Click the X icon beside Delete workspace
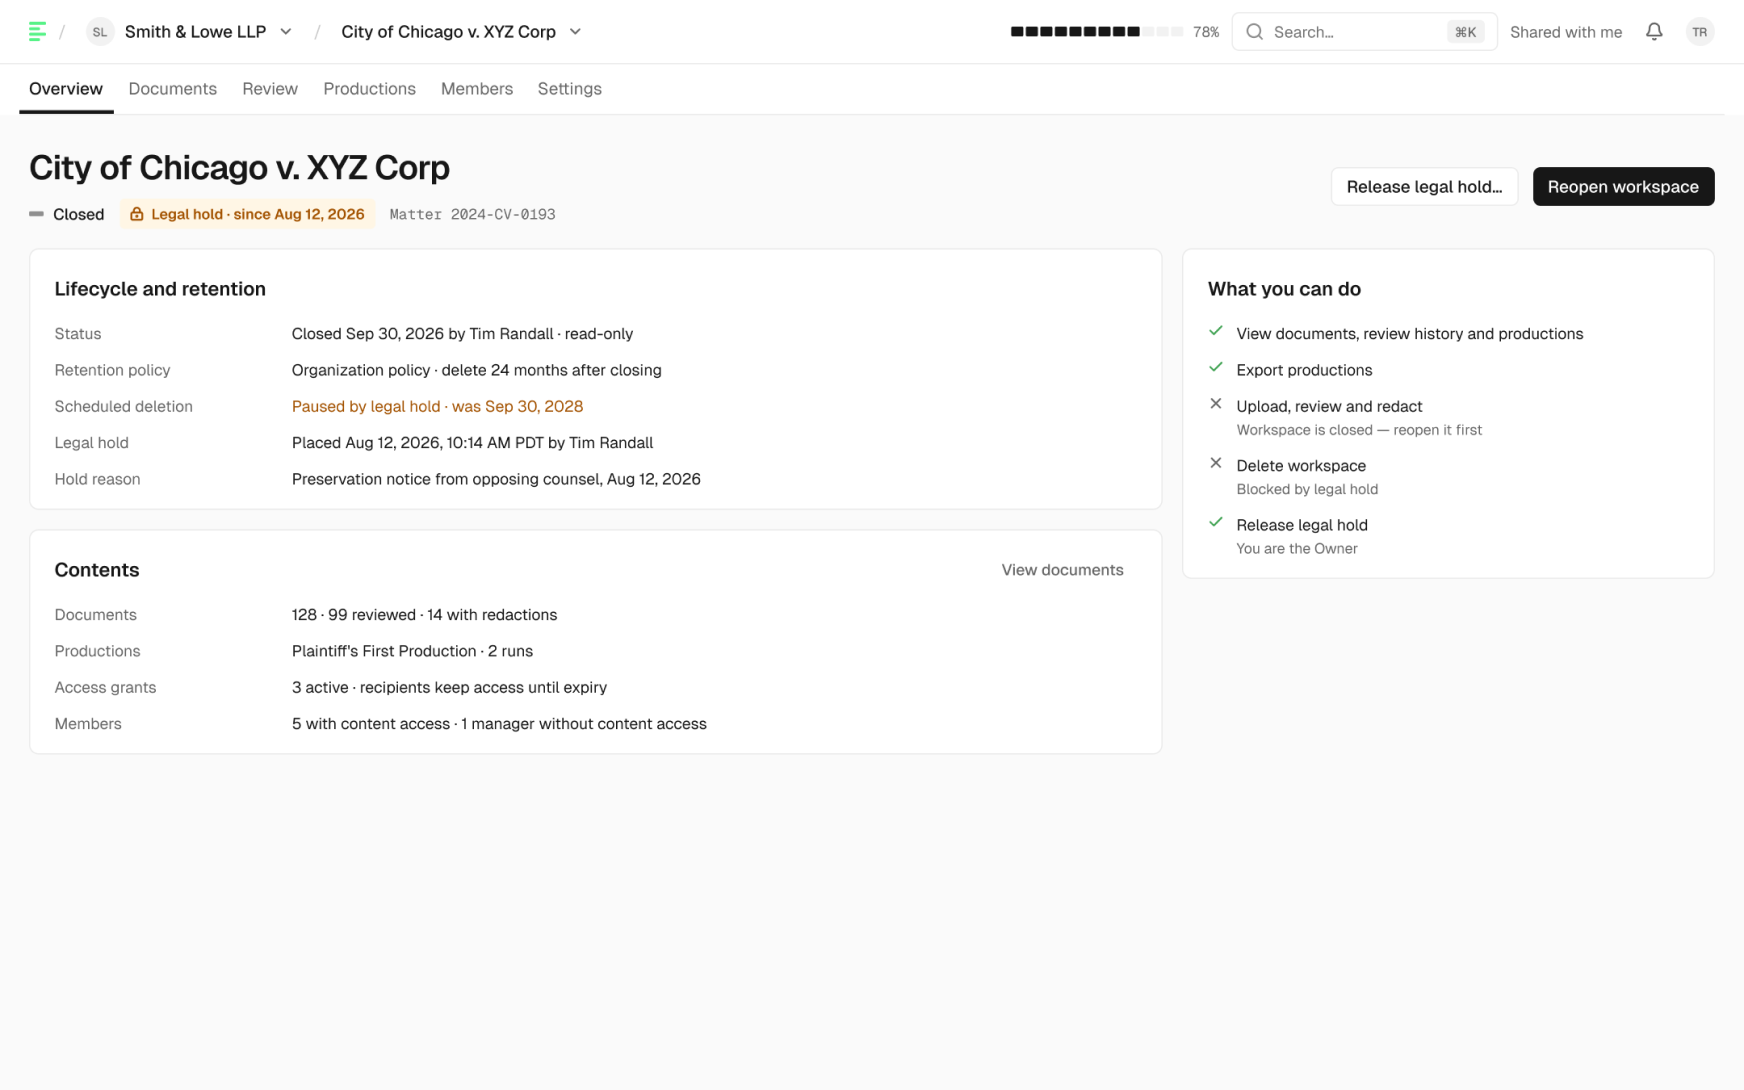 click(x=1215, y=463)
